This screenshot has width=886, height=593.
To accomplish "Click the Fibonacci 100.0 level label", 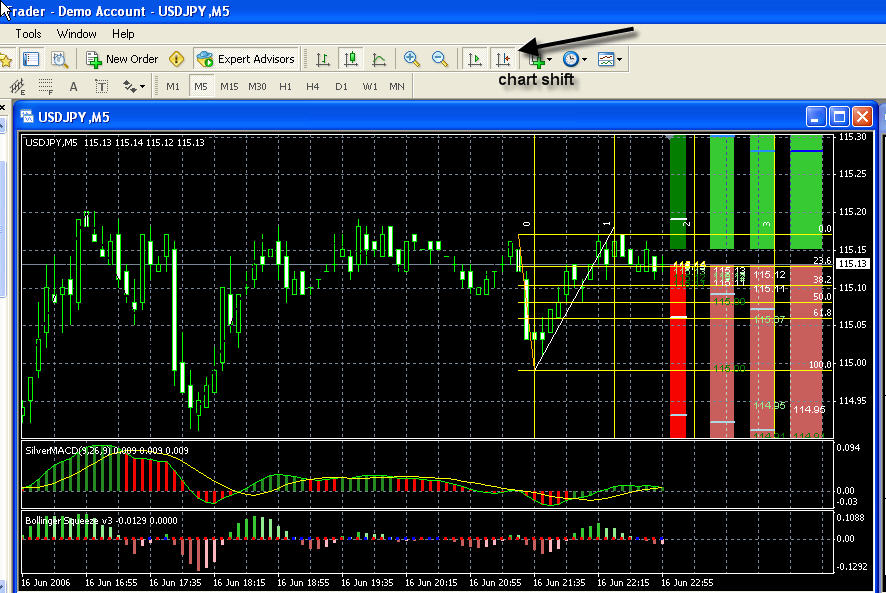I will click(820, 365).
